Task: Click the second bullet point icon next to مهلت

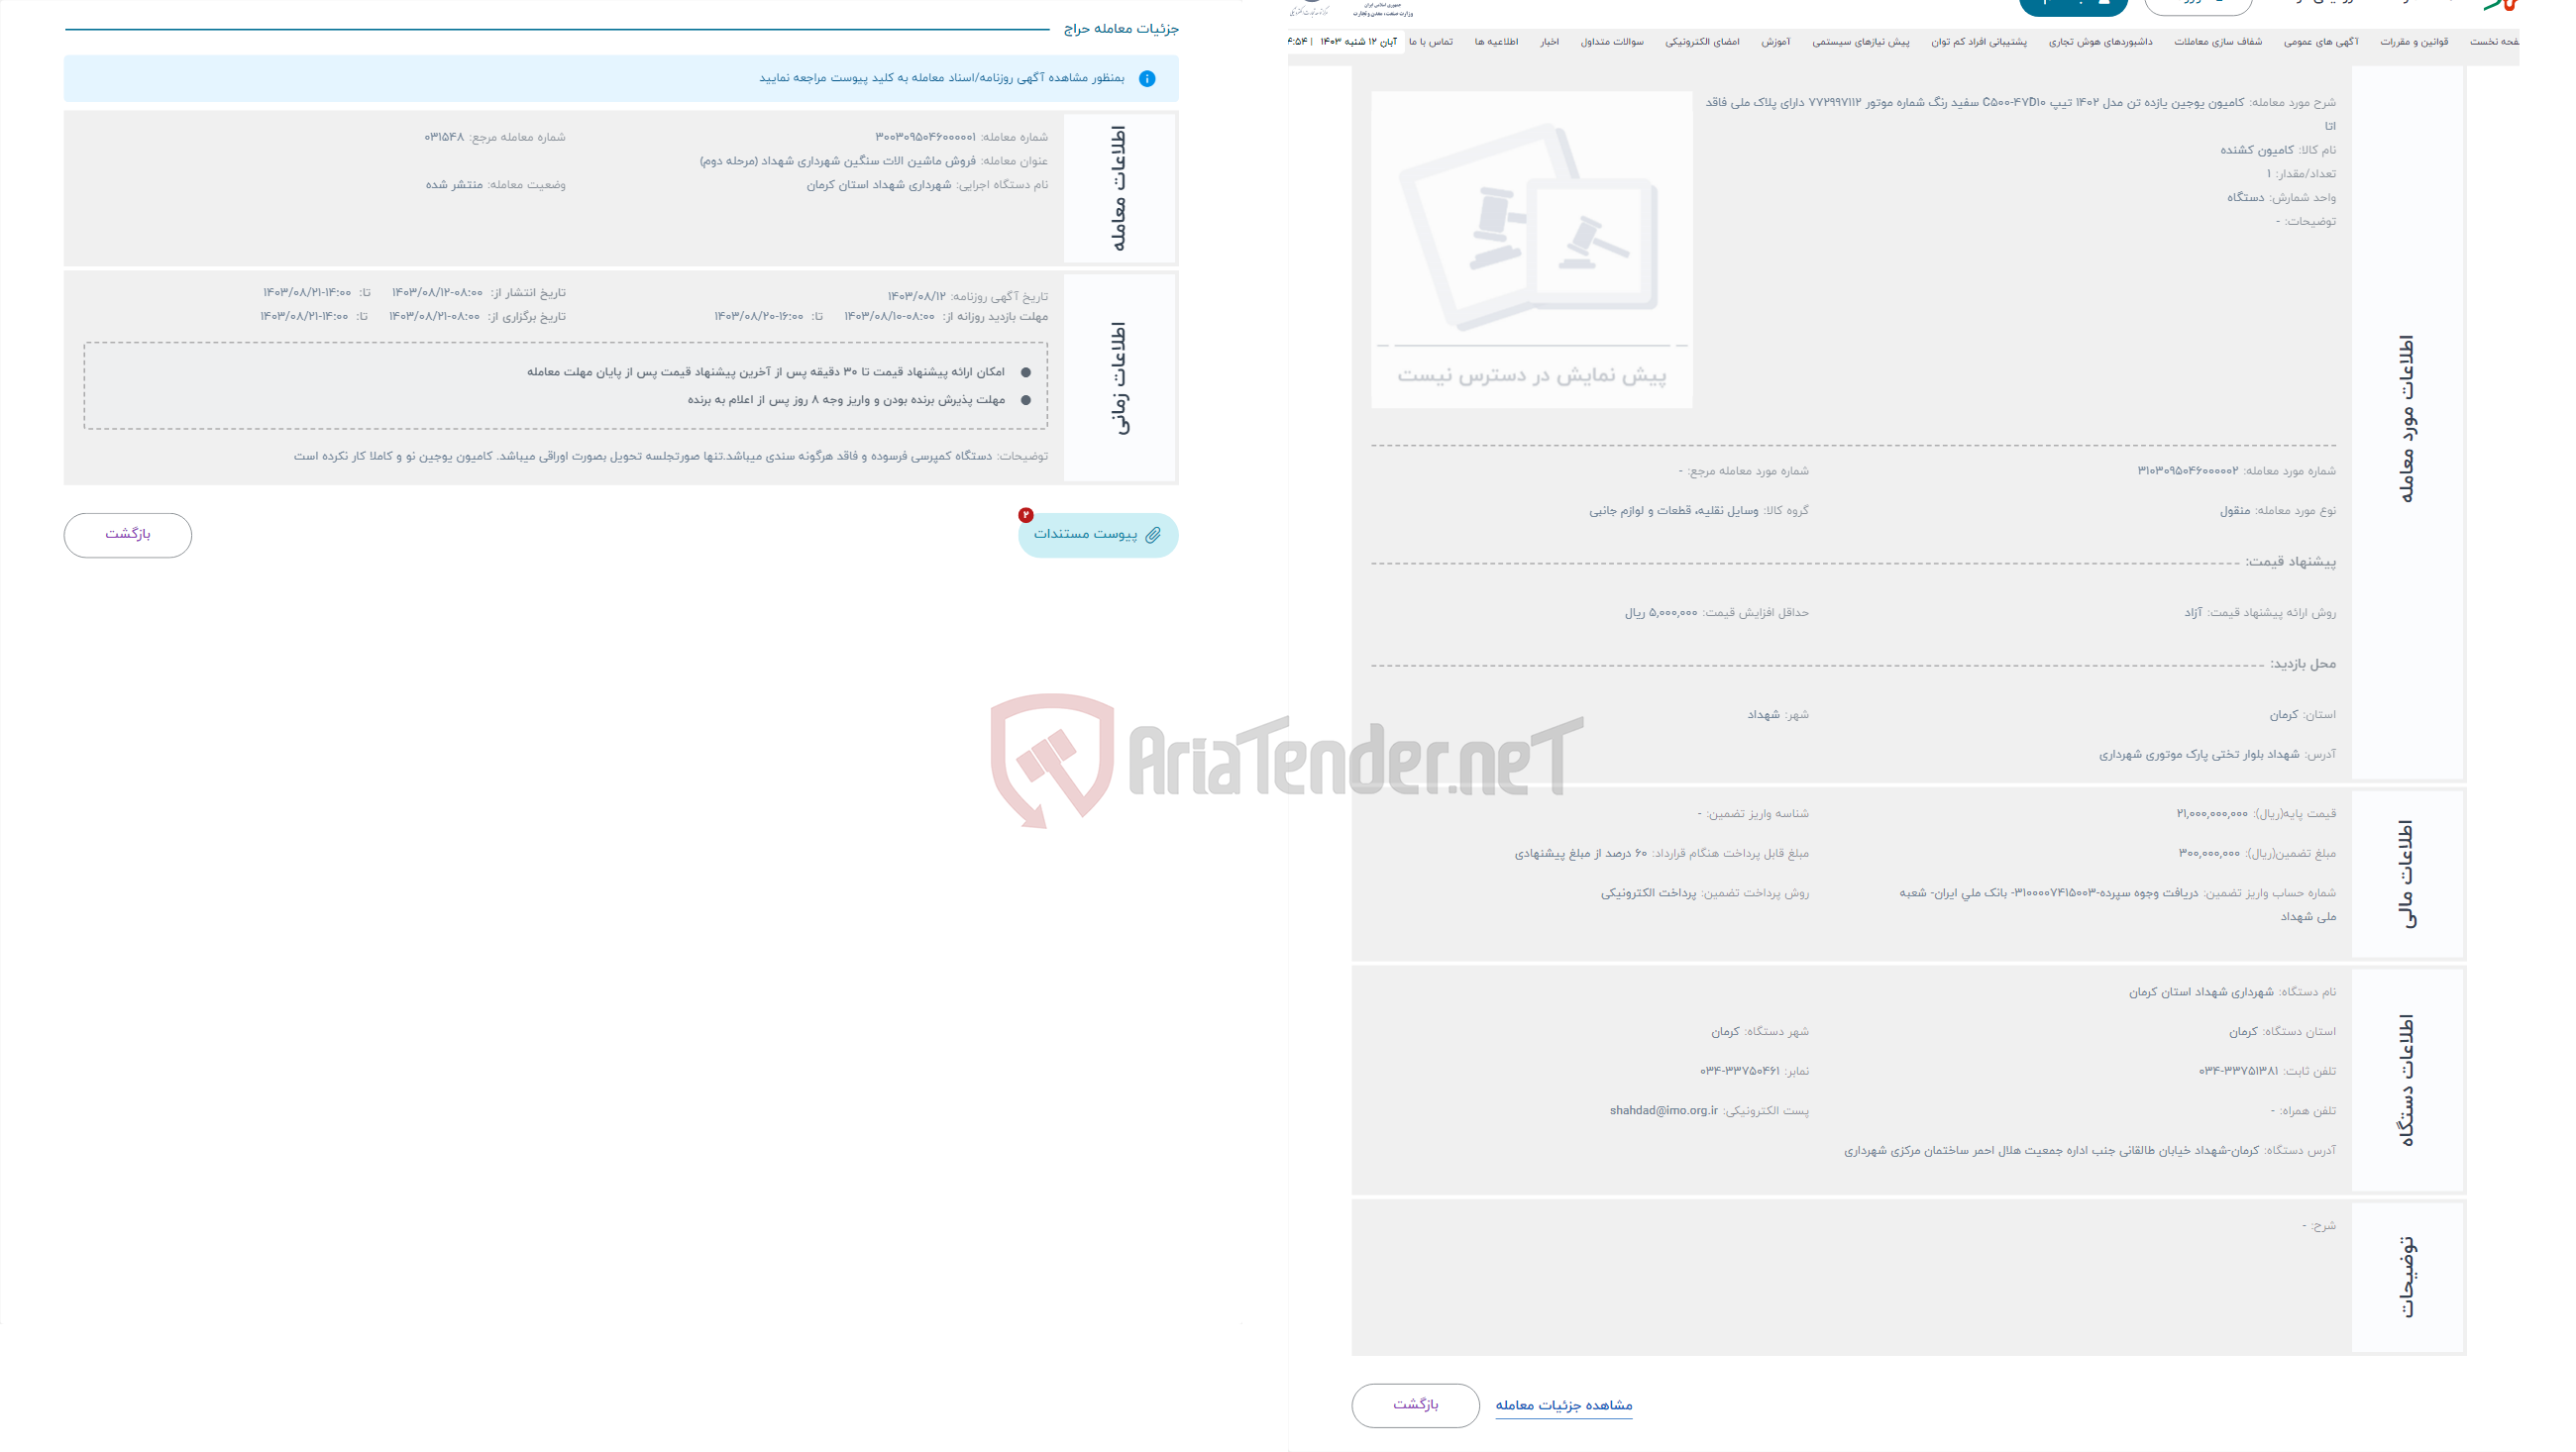Action: 1024,396
